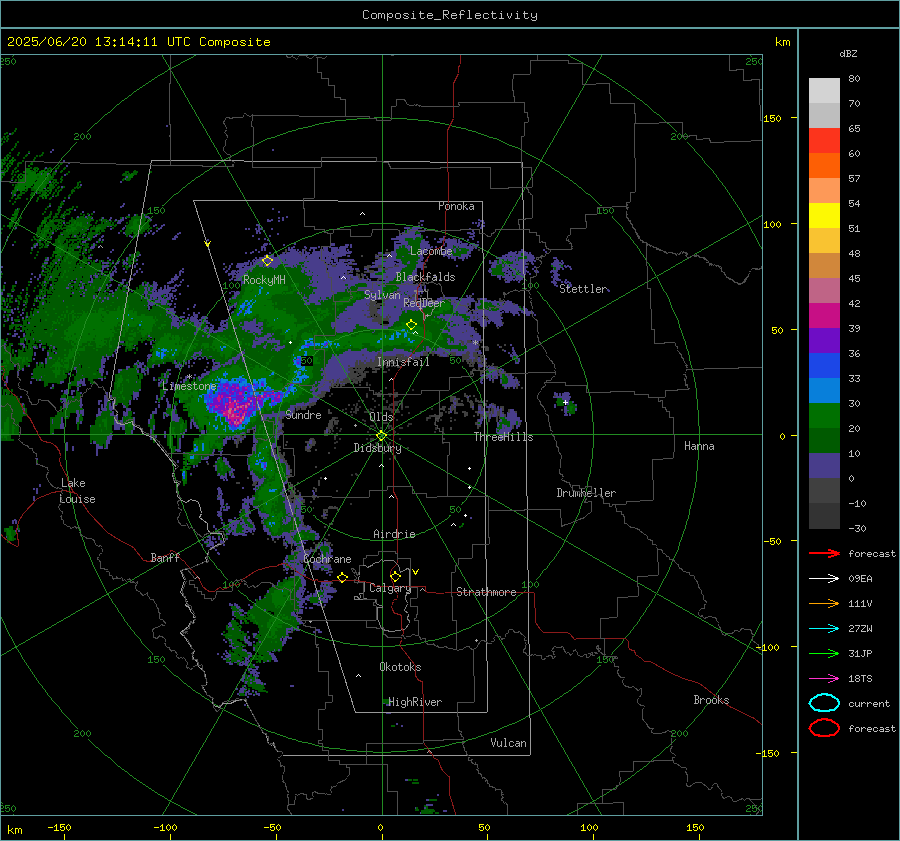Click the Cochrane town label
The width and height of the screenshot is (900, 841).
click(x=327, y=559)
